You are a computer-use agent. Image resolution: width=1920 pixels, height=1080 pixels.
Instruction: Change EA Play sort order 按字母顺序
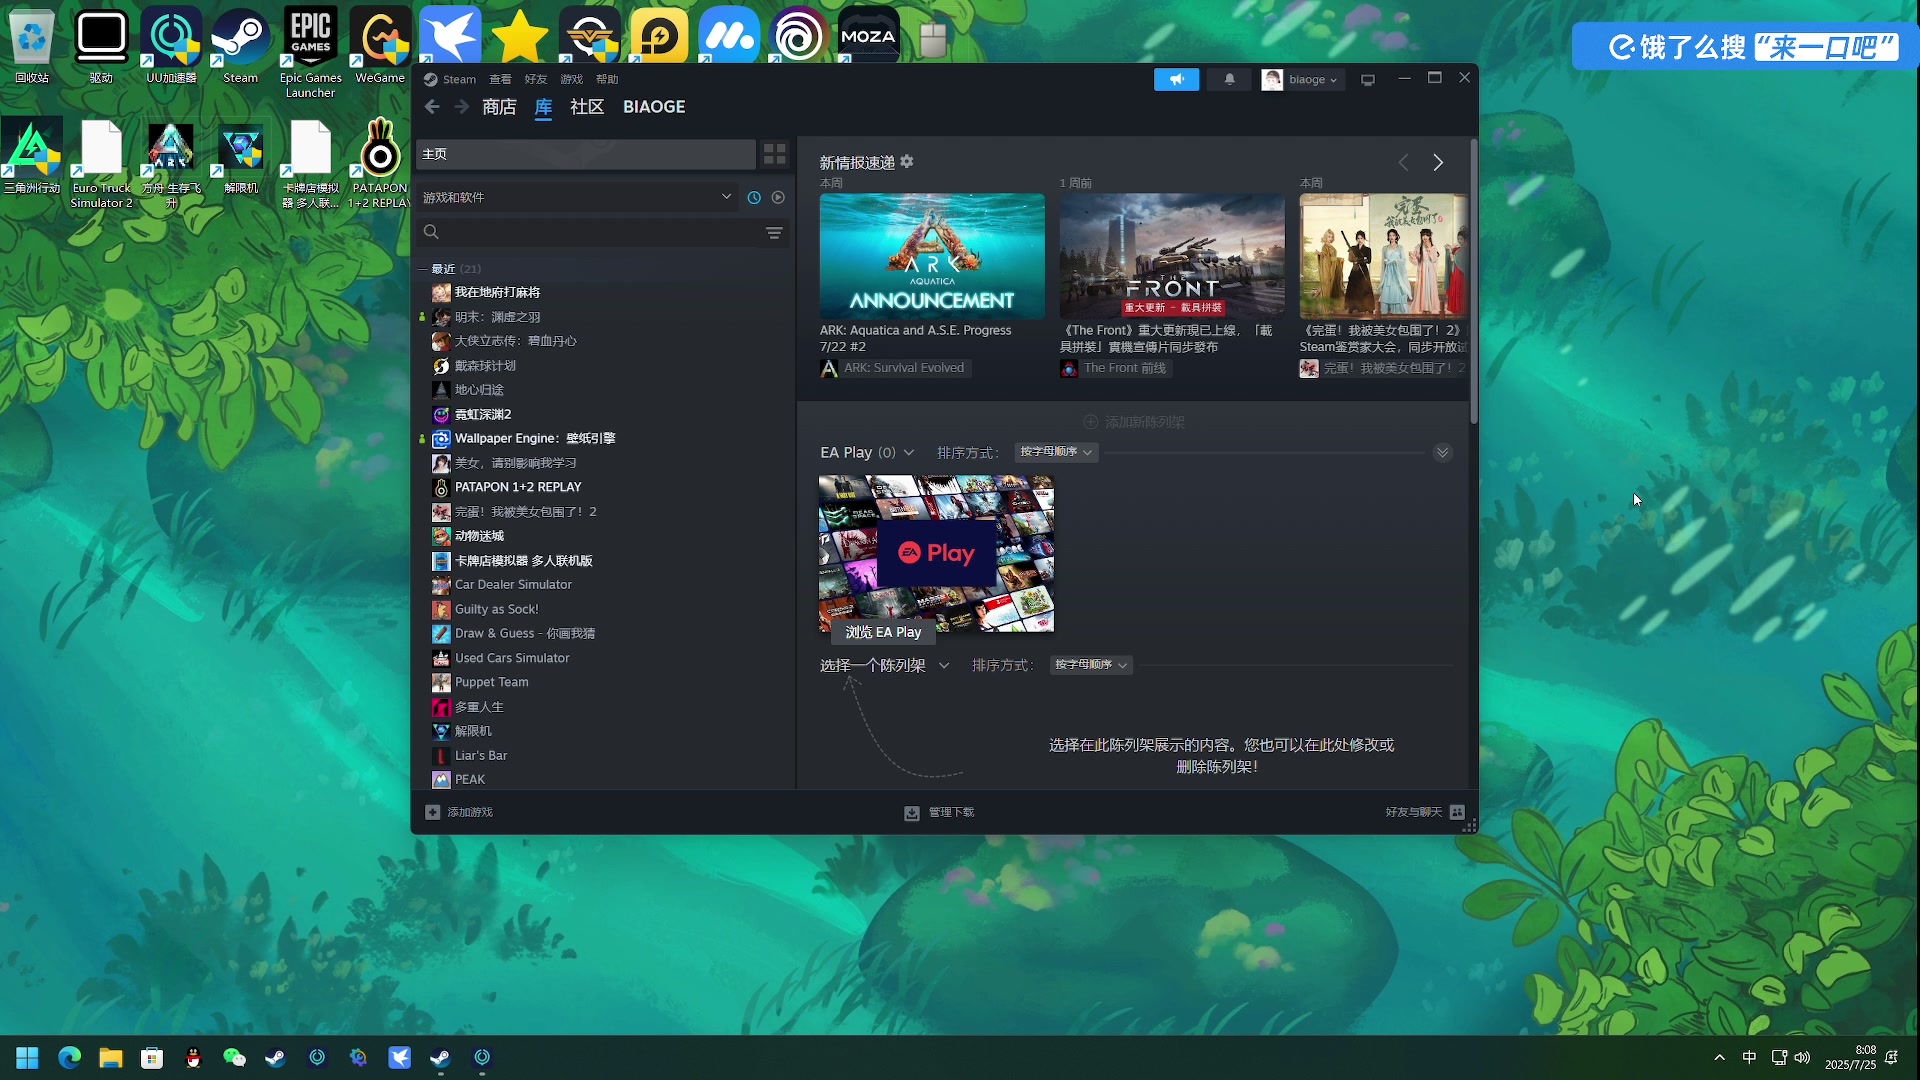point(1056,453)
